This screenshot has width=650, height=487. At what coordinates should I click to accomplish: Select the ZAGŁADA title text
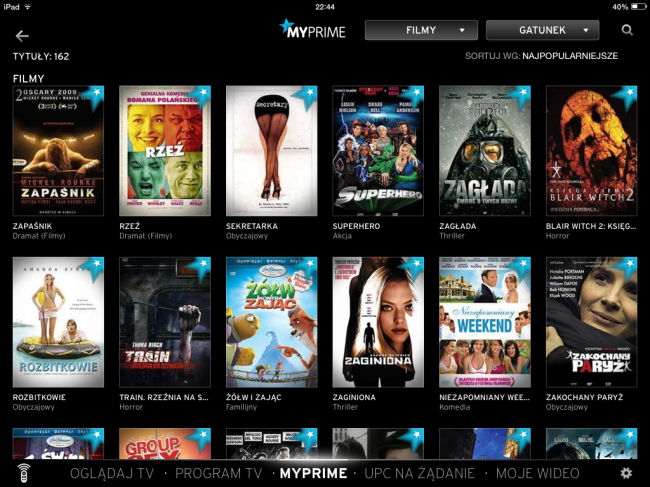(458, 226)
